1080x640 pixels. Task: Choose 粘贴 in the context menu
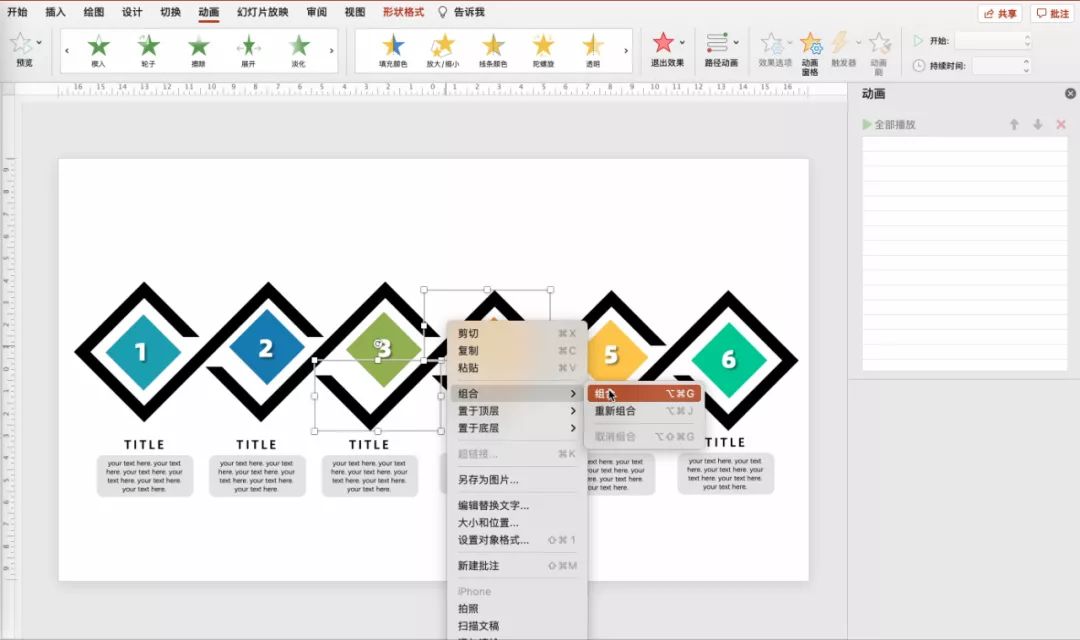pyautogui.click(x=517, y=368)
